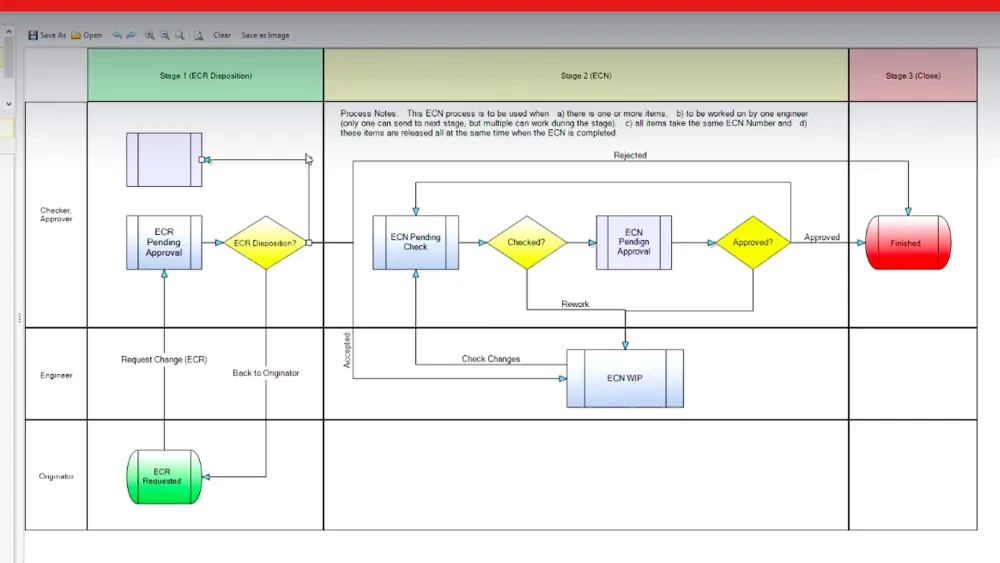
Task: Click the Save As toolbar button
Action: click(x=47, y=35)
